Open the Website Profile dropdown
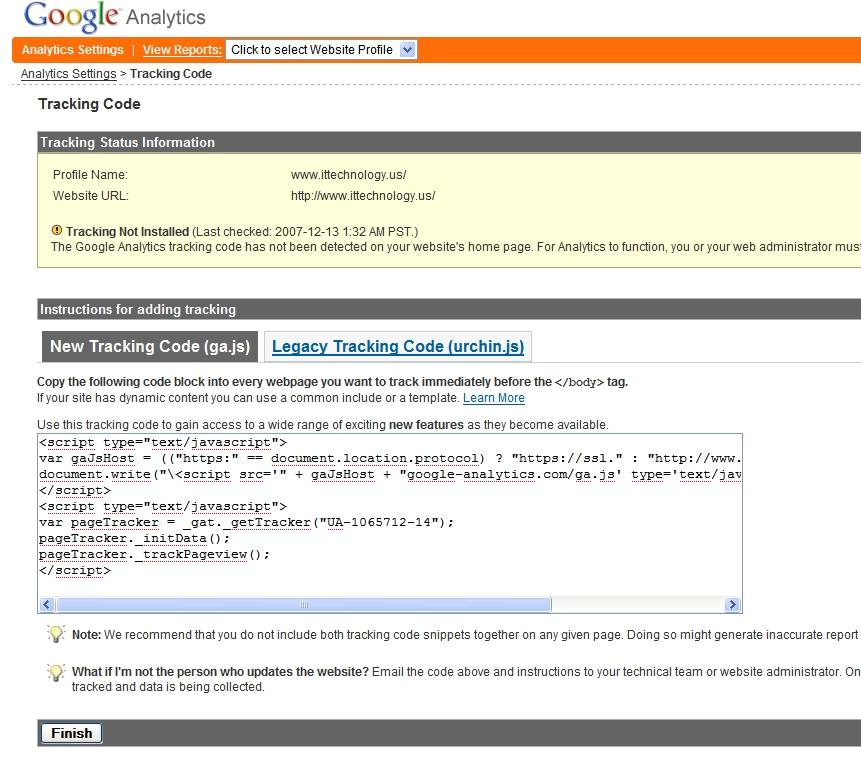 (321, 50)
